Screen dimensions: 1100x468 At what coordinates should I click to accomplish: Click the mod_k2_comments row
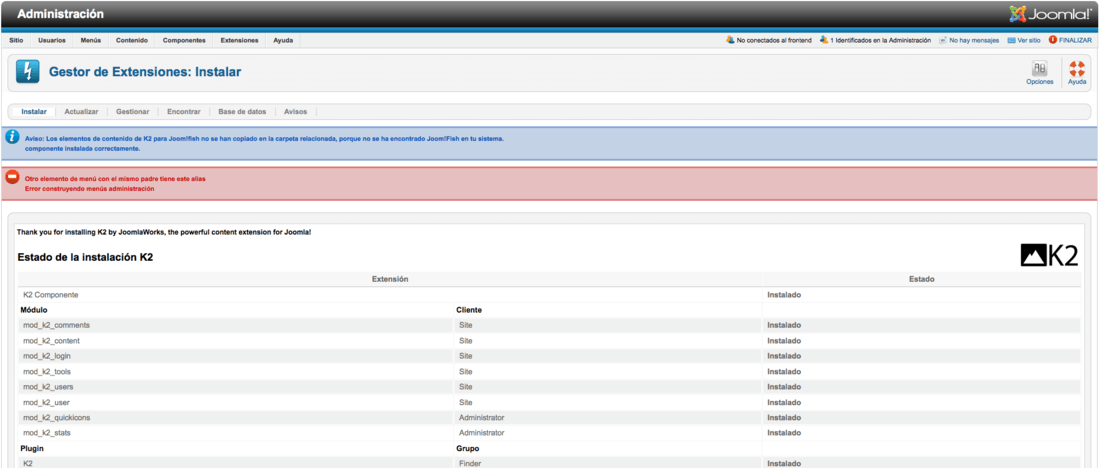pos(549,326)
